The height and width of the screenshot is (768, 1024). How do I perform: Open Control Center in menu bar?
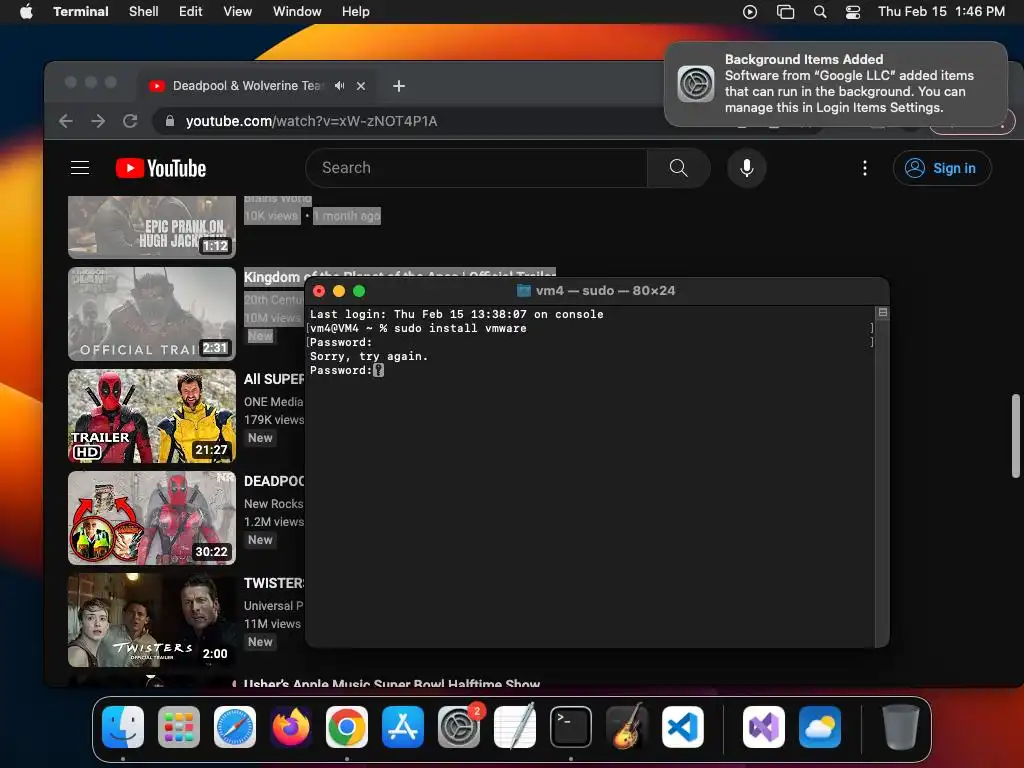click(x=853, y=12)
